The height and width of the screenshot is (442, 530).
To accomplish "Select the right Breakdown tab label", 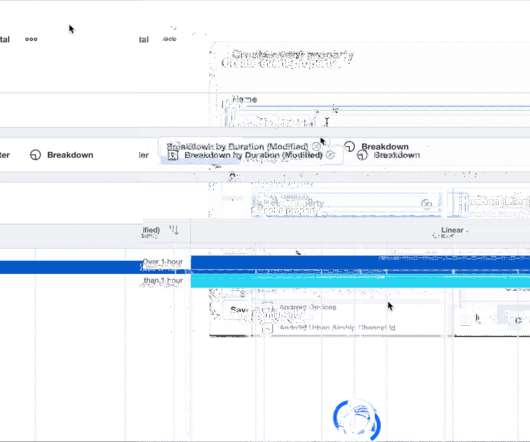I will (397, 155).
